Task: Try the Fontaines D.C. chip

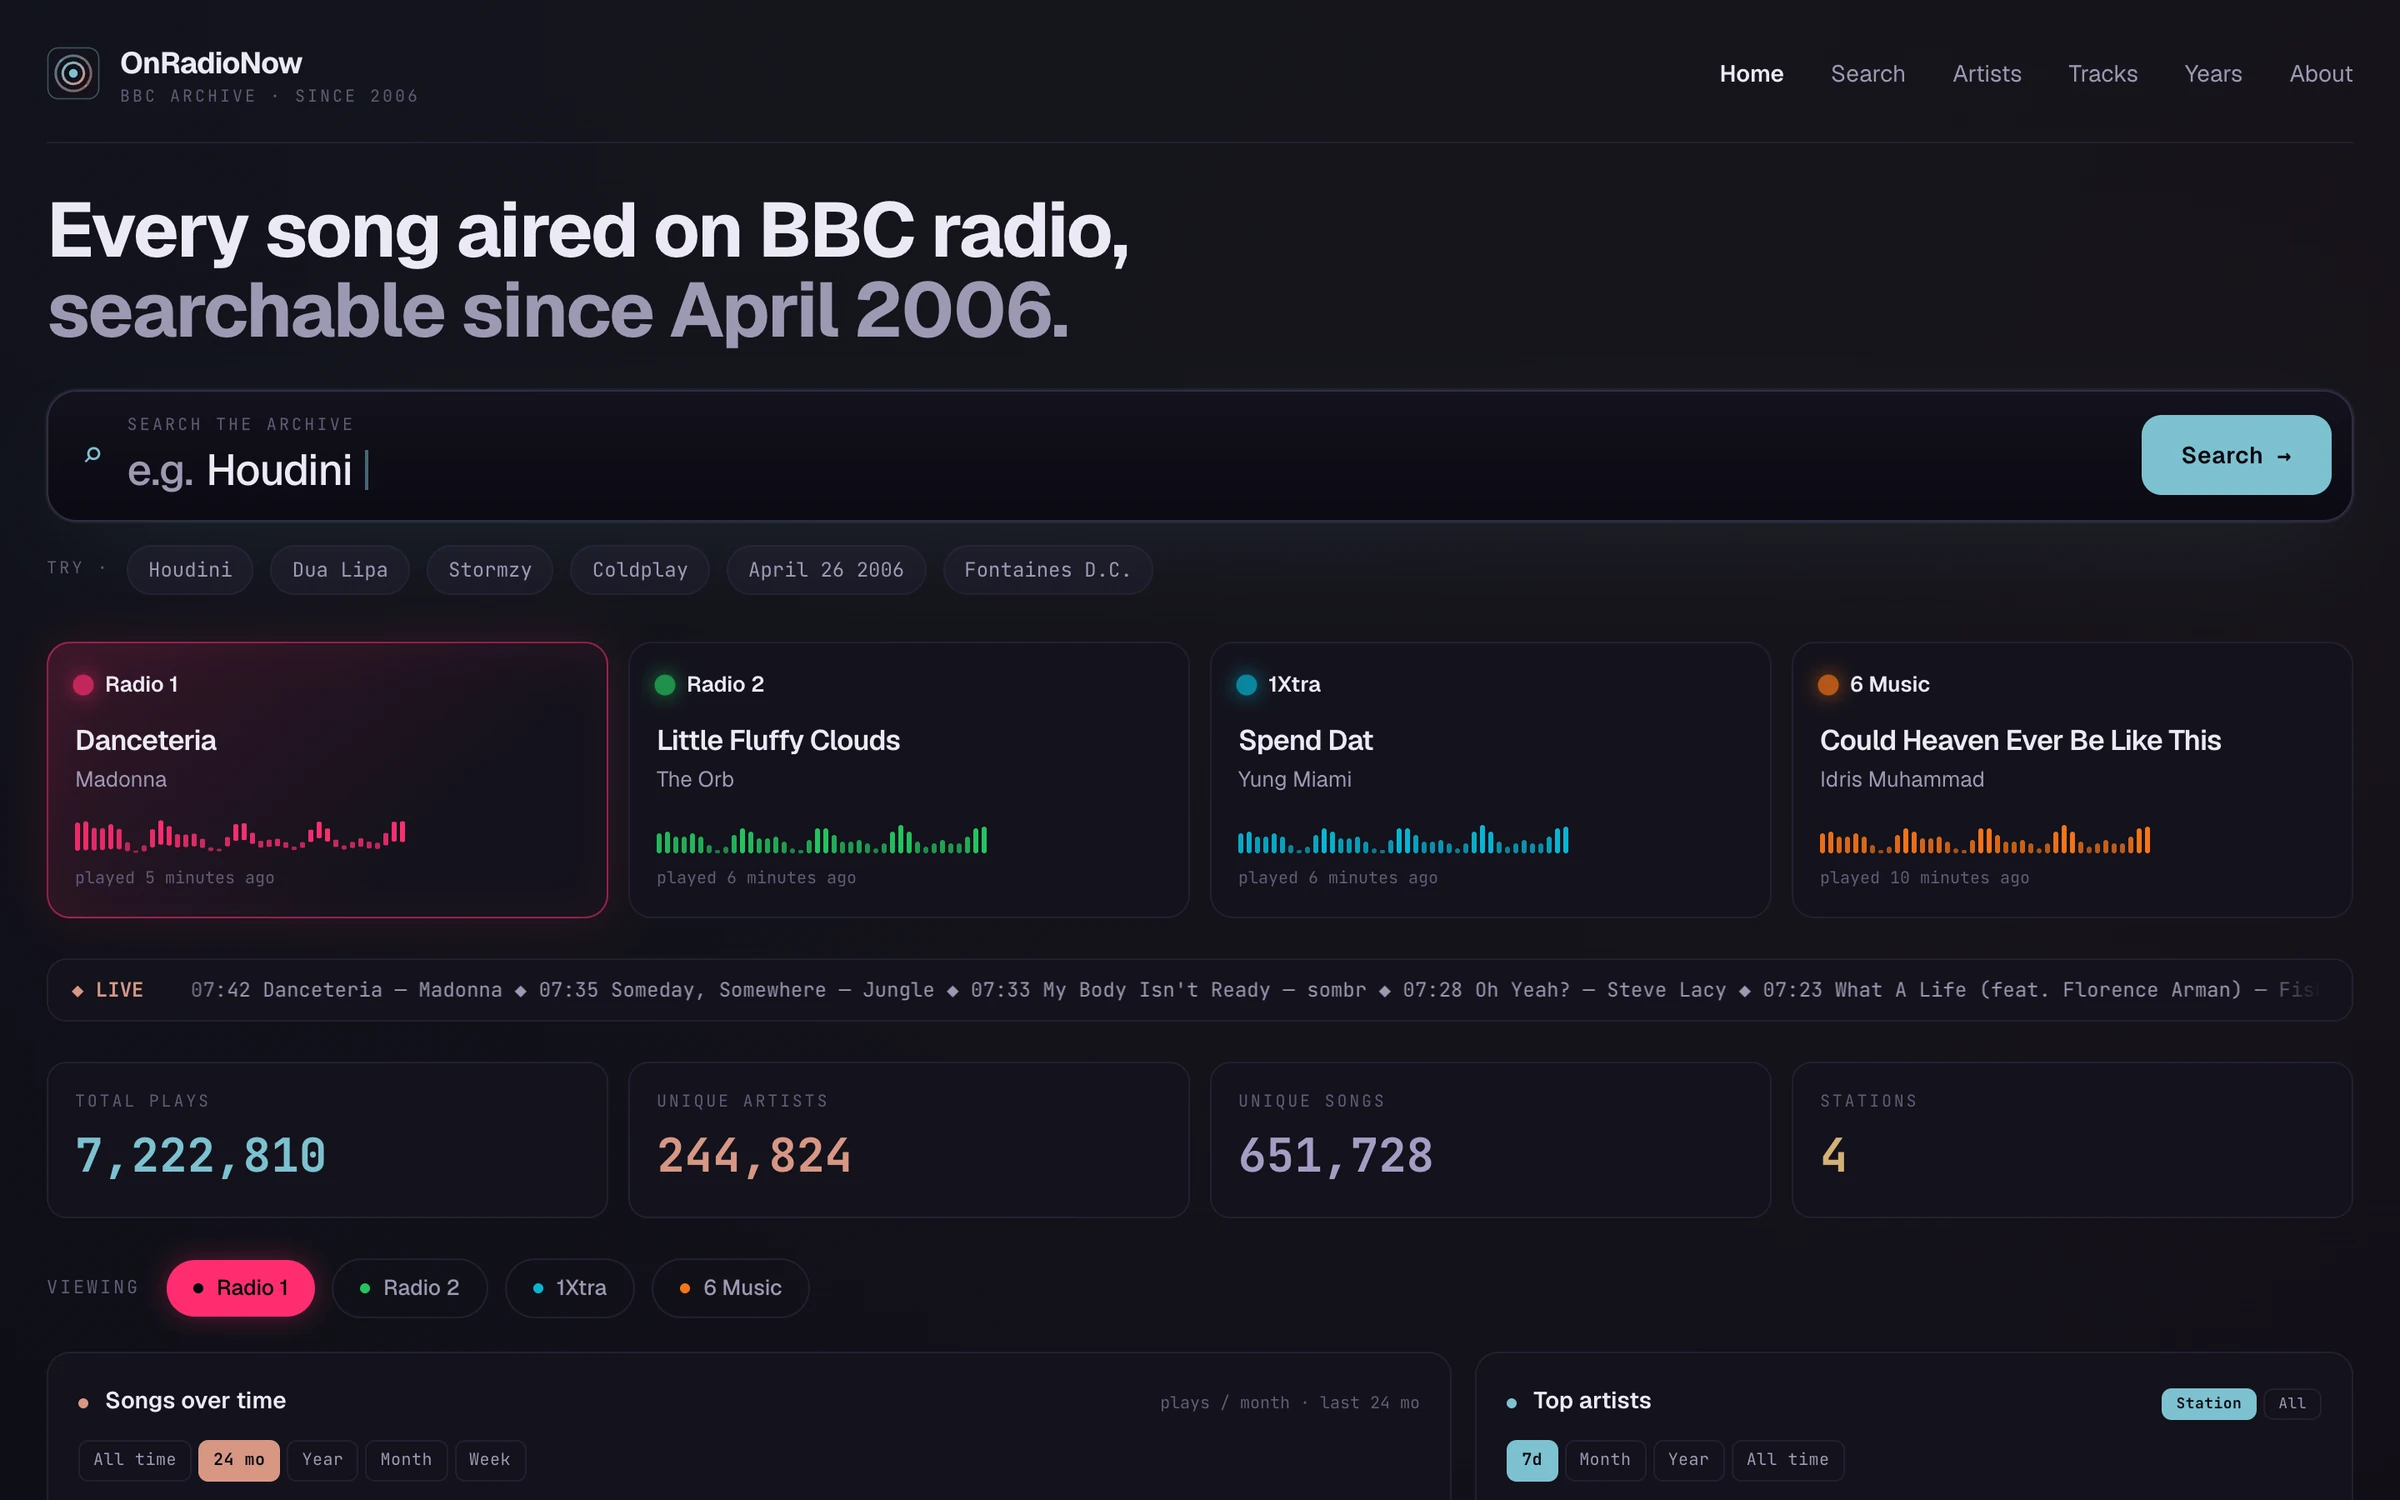Action: coord(1048,570)
